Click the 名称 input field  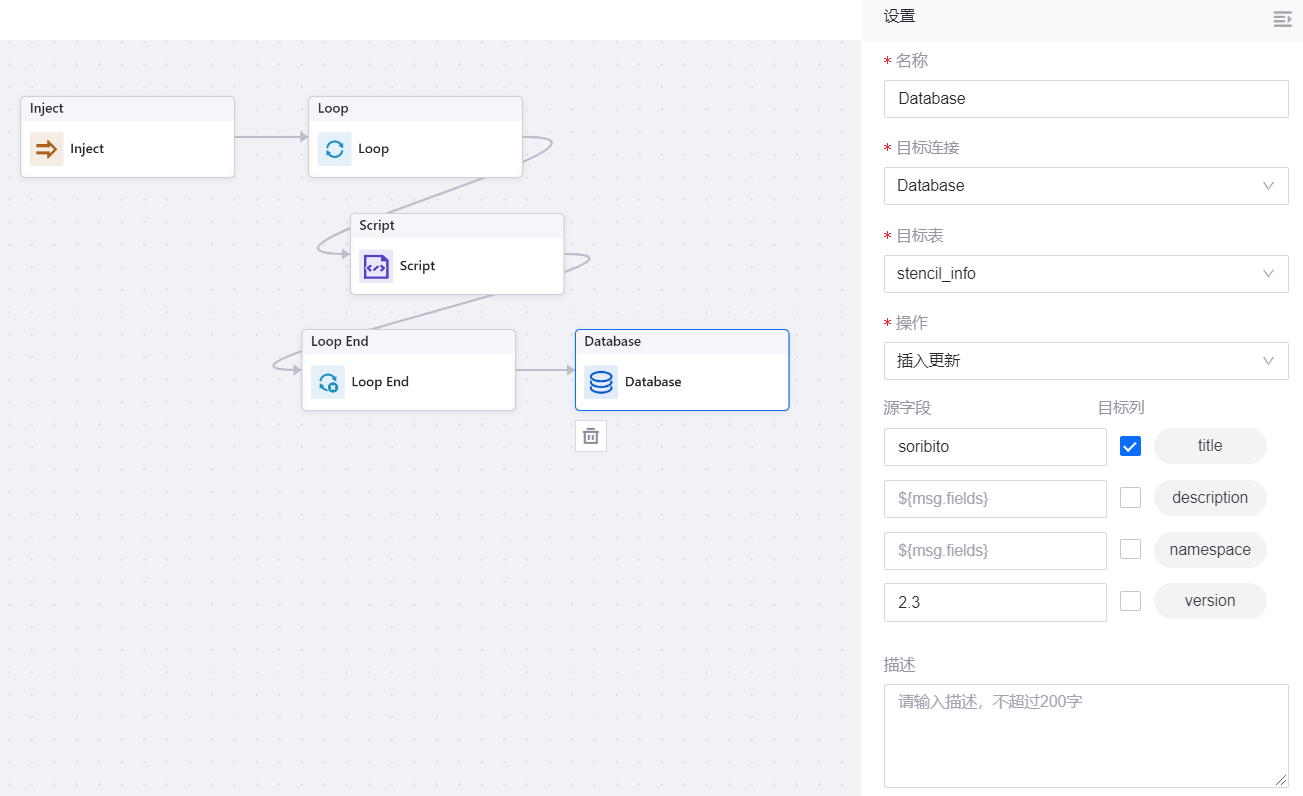(1085, 99)
